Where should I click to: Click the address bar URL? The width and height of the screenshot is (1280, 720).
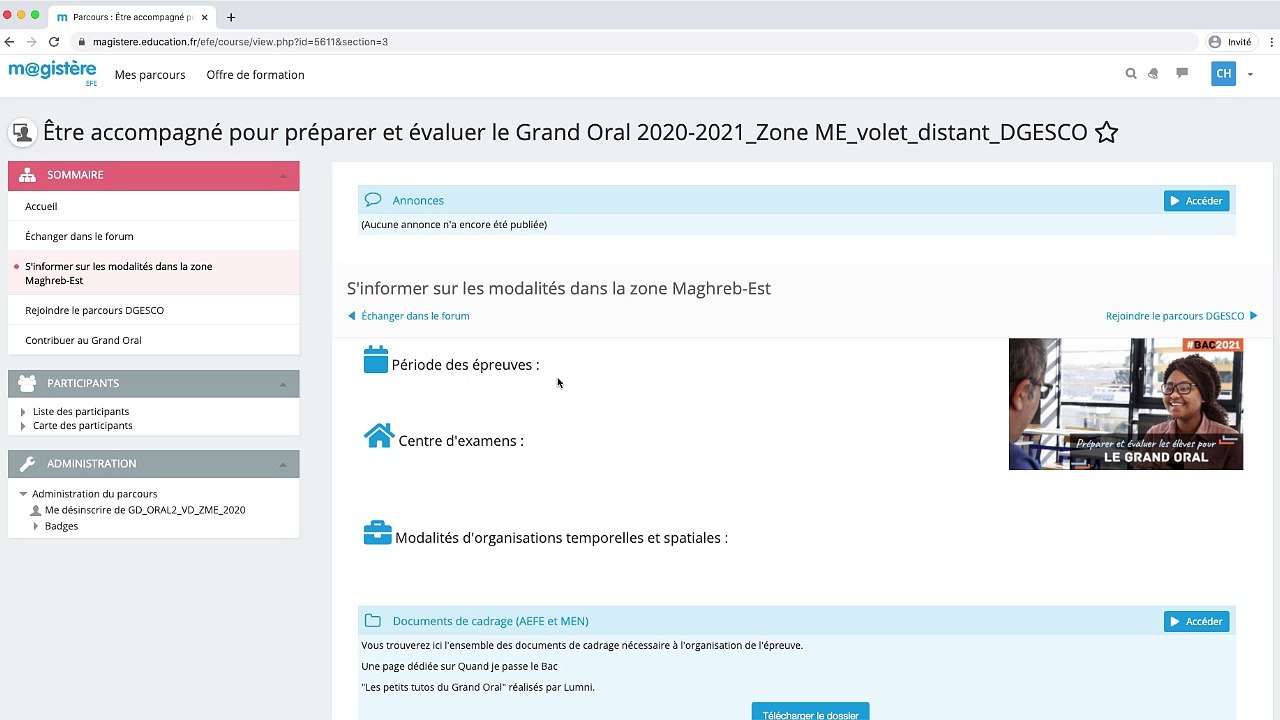click(x=240, y=42)
